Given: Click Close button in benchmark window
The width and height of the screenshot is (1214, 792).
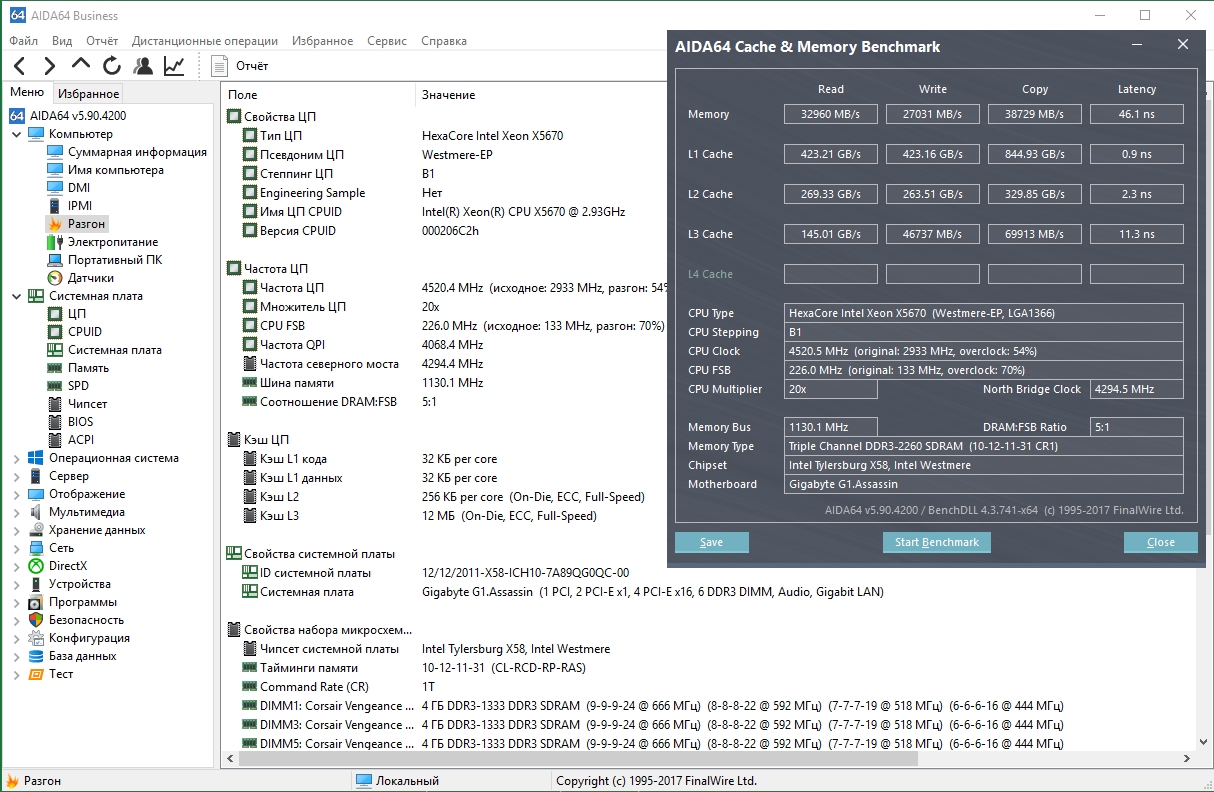Looking at the screenshot, I should [x=1160, y=542].
